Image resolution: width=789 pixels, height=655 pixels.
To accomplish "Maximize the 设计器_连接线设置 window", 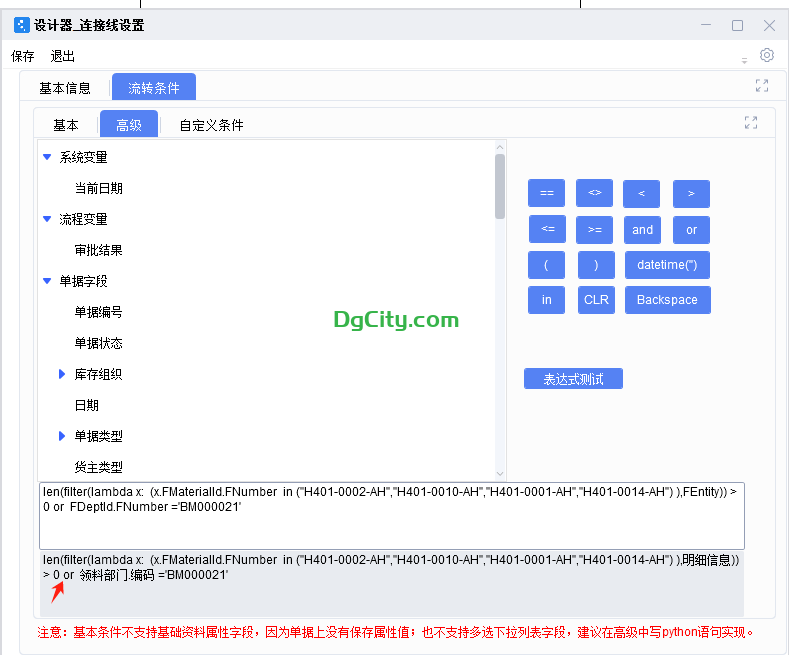I will 737,25.
